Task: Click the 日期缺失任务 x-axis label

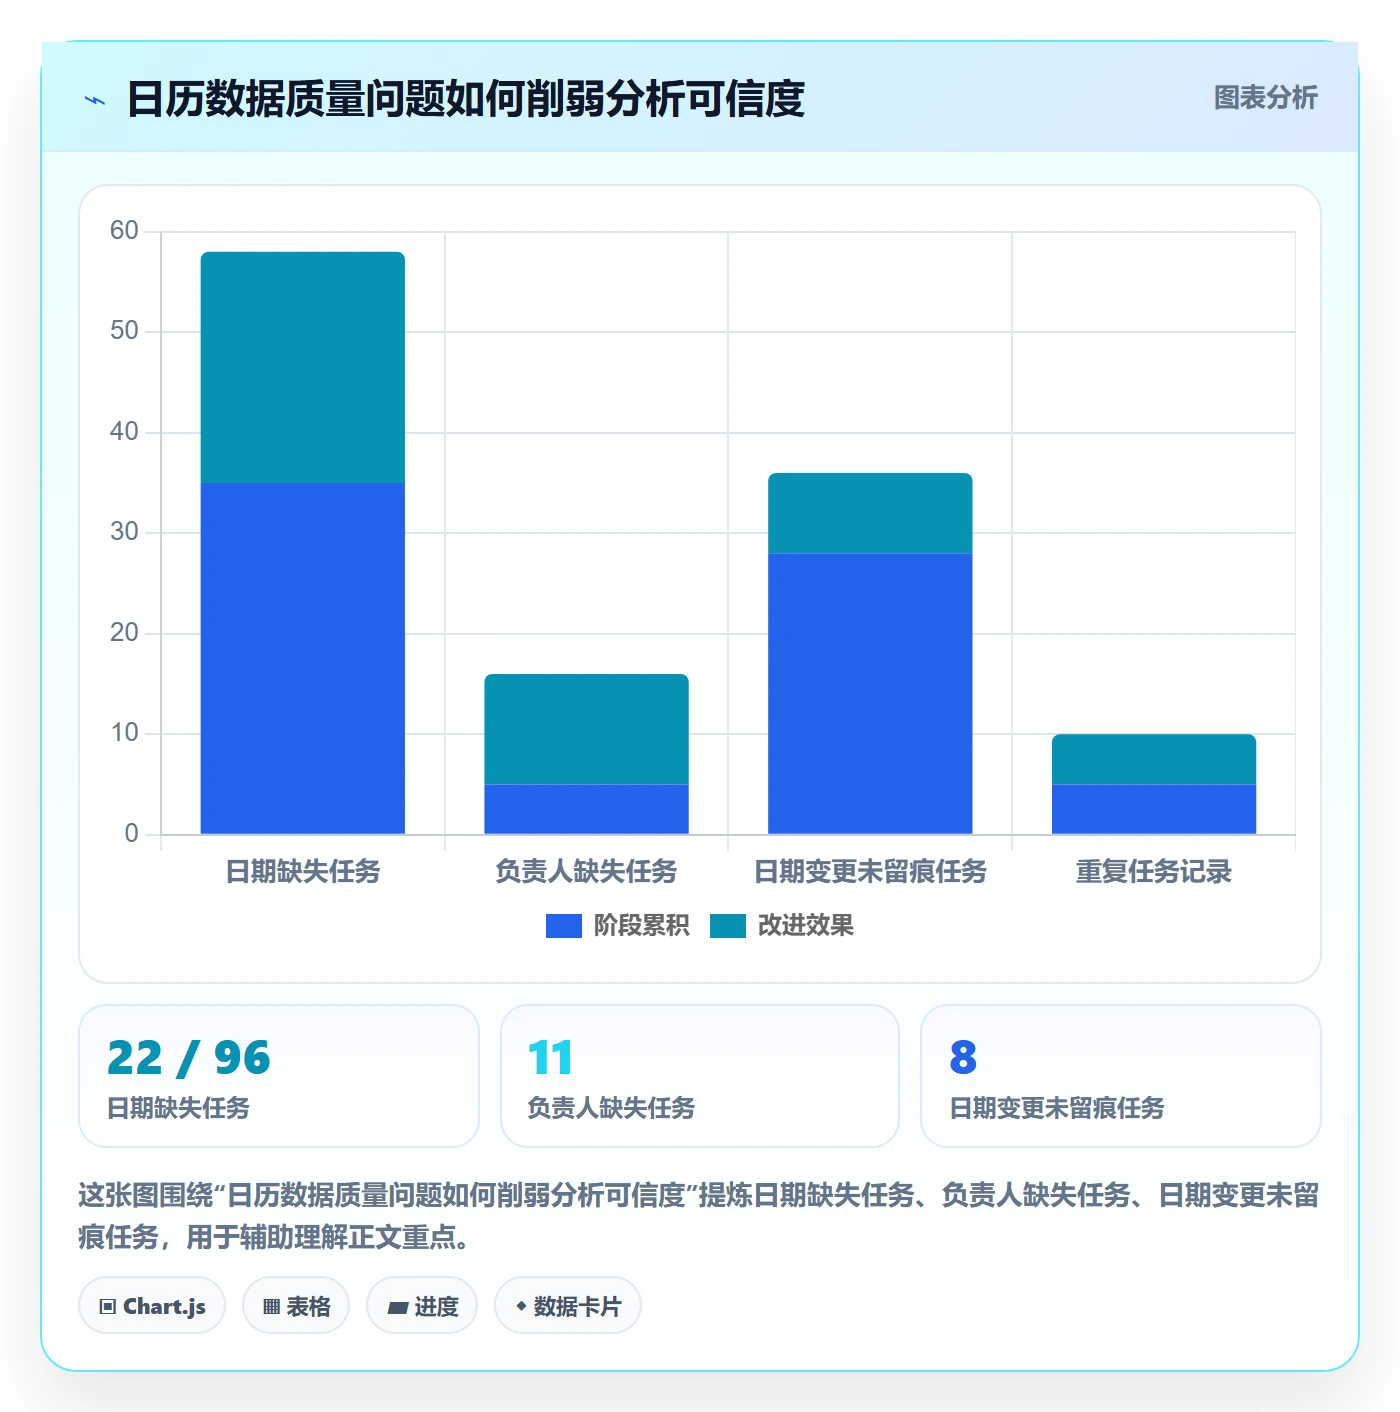Action: [303, 872]
